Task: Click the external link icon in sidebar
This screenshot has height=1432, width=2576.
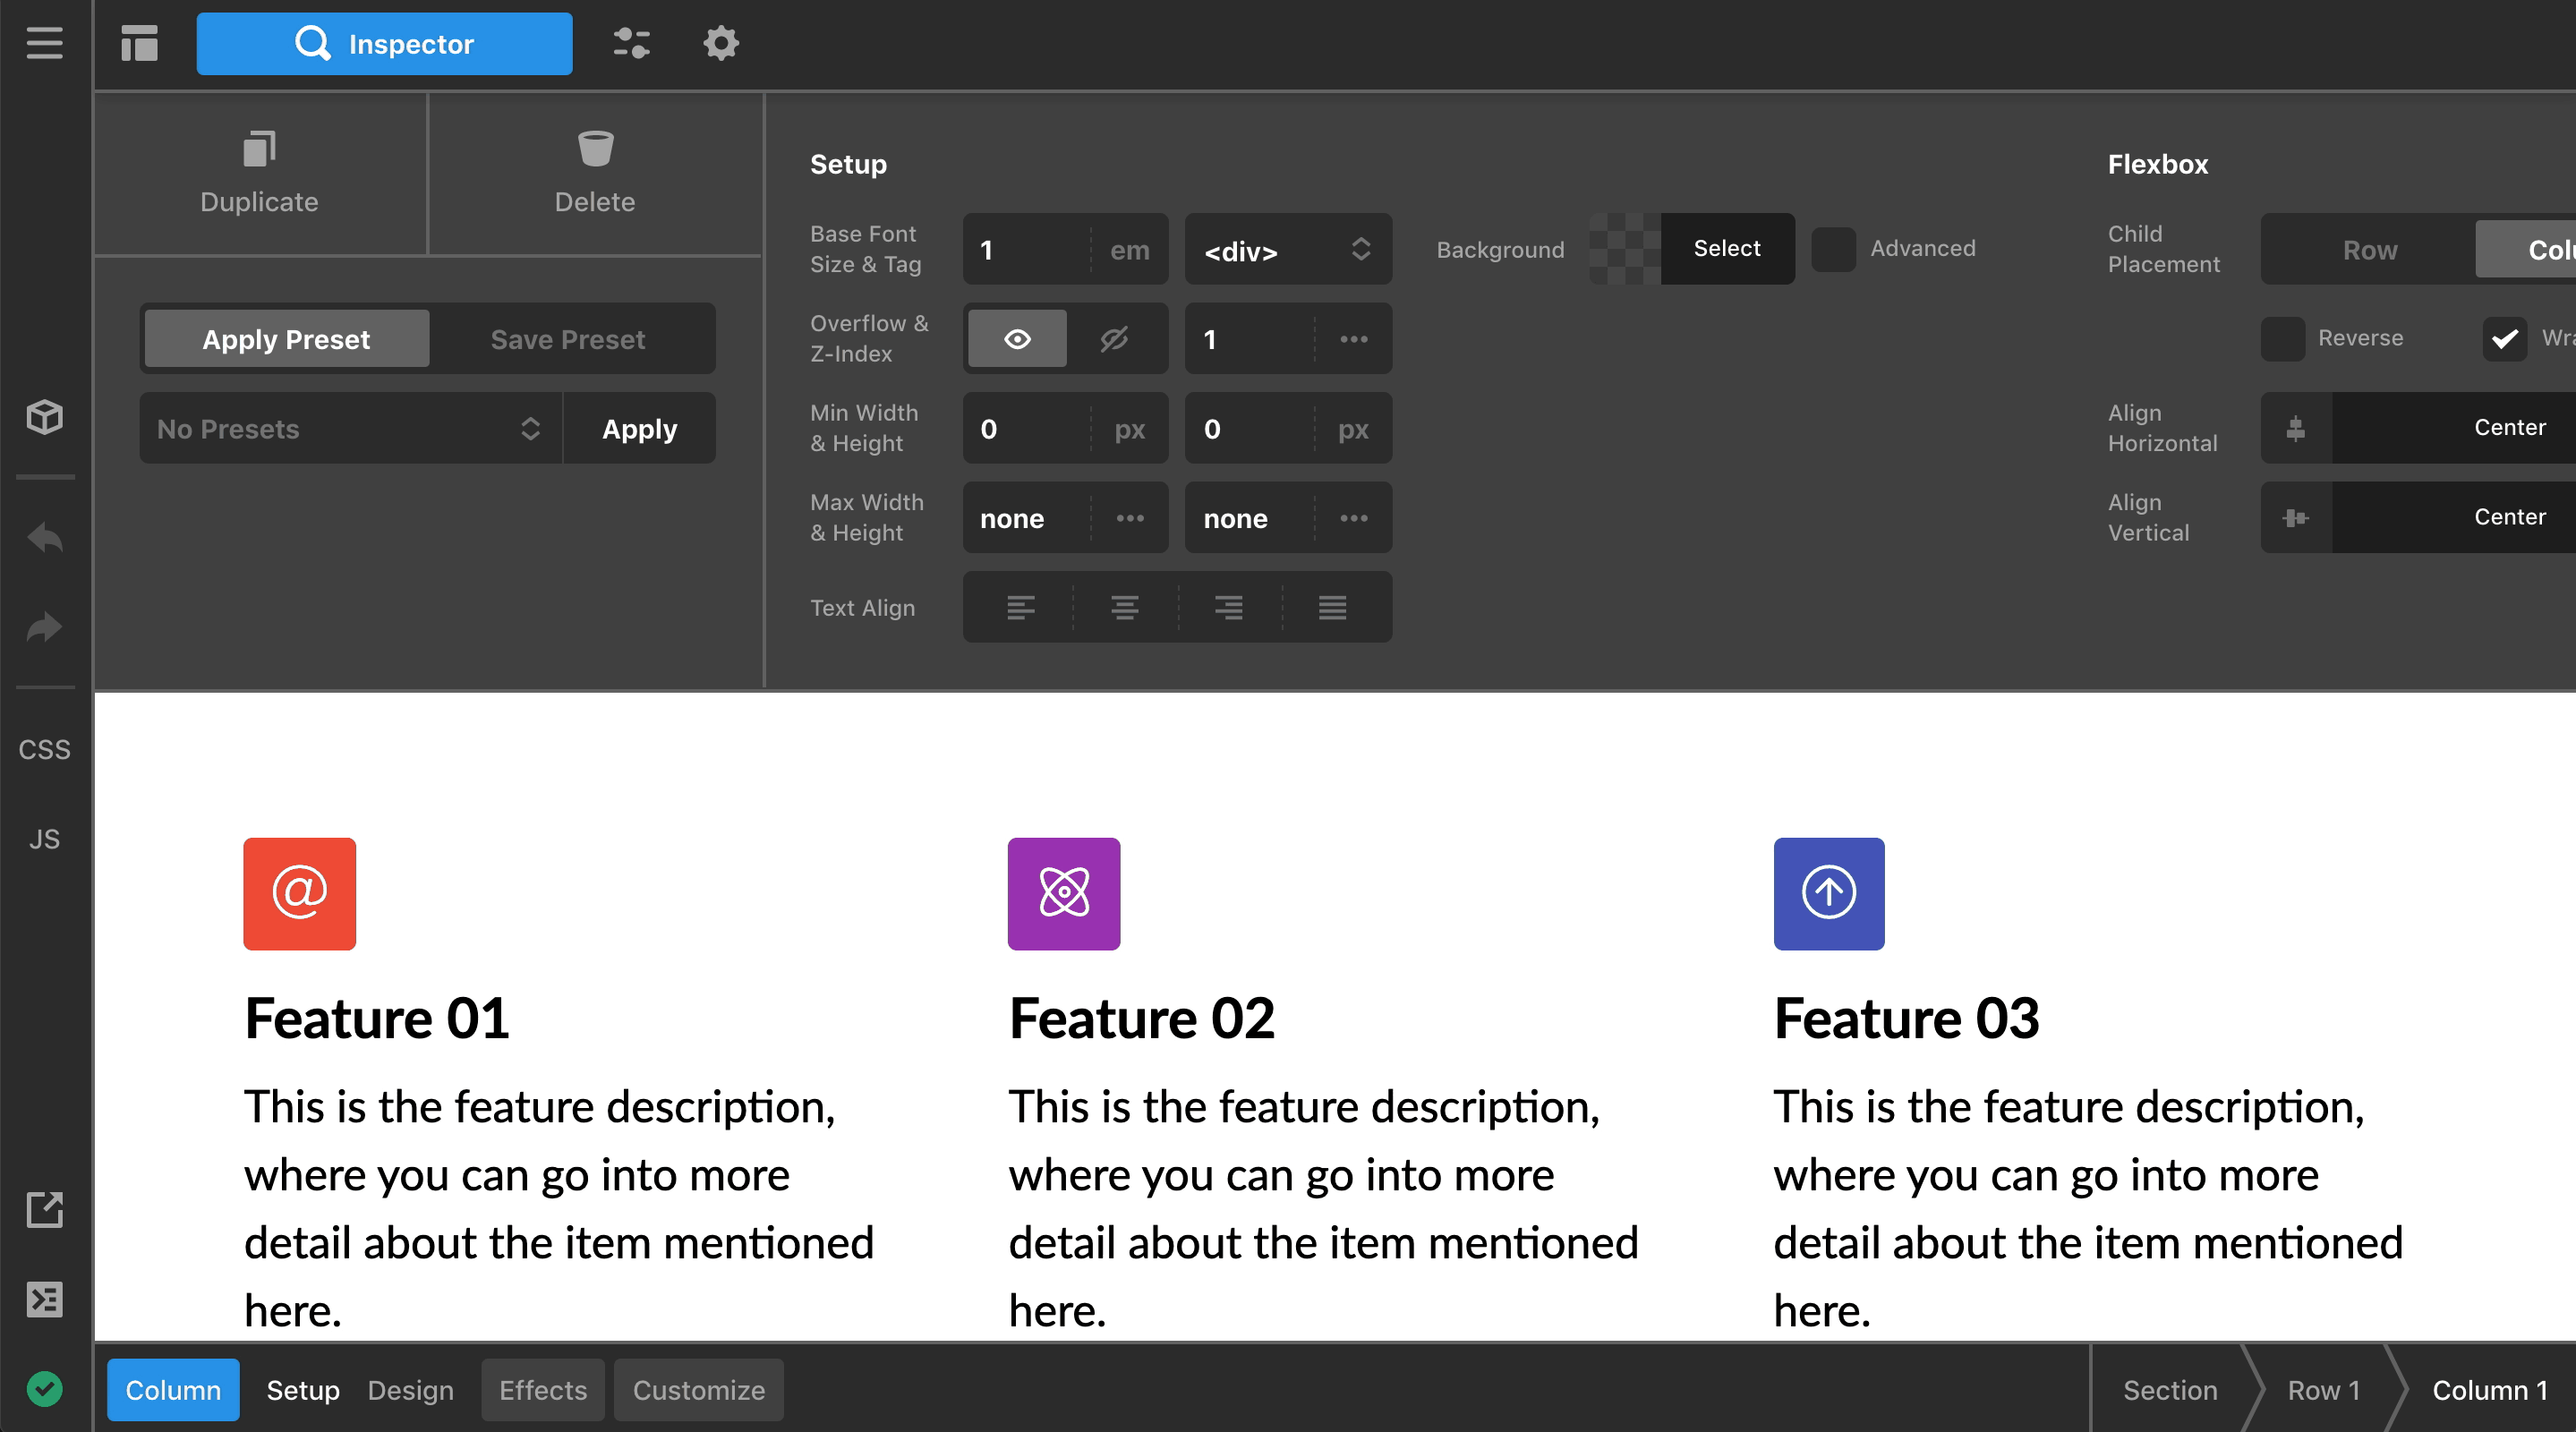Action: [x=44, y=1210]
